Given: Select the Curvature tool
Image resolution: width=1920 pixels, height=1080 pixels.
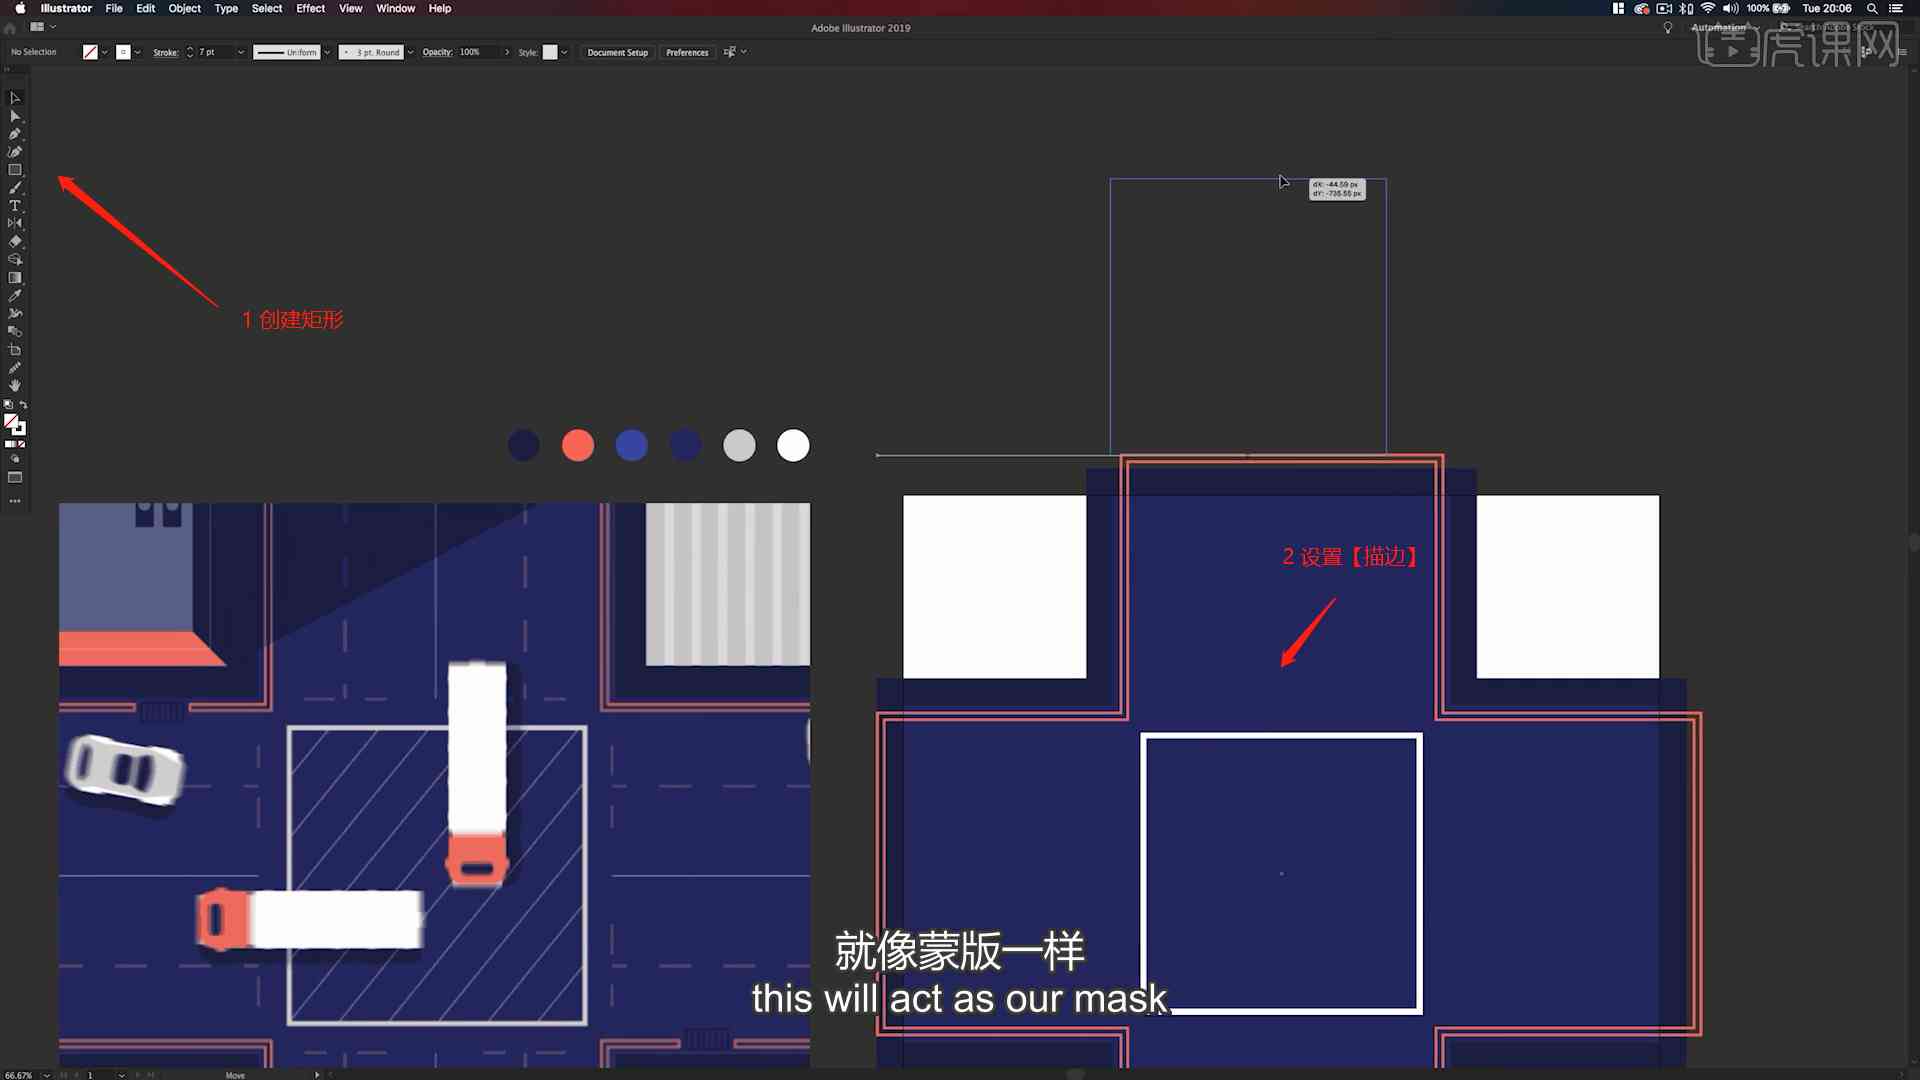Looking at the screenshot, I should point(15,152).
